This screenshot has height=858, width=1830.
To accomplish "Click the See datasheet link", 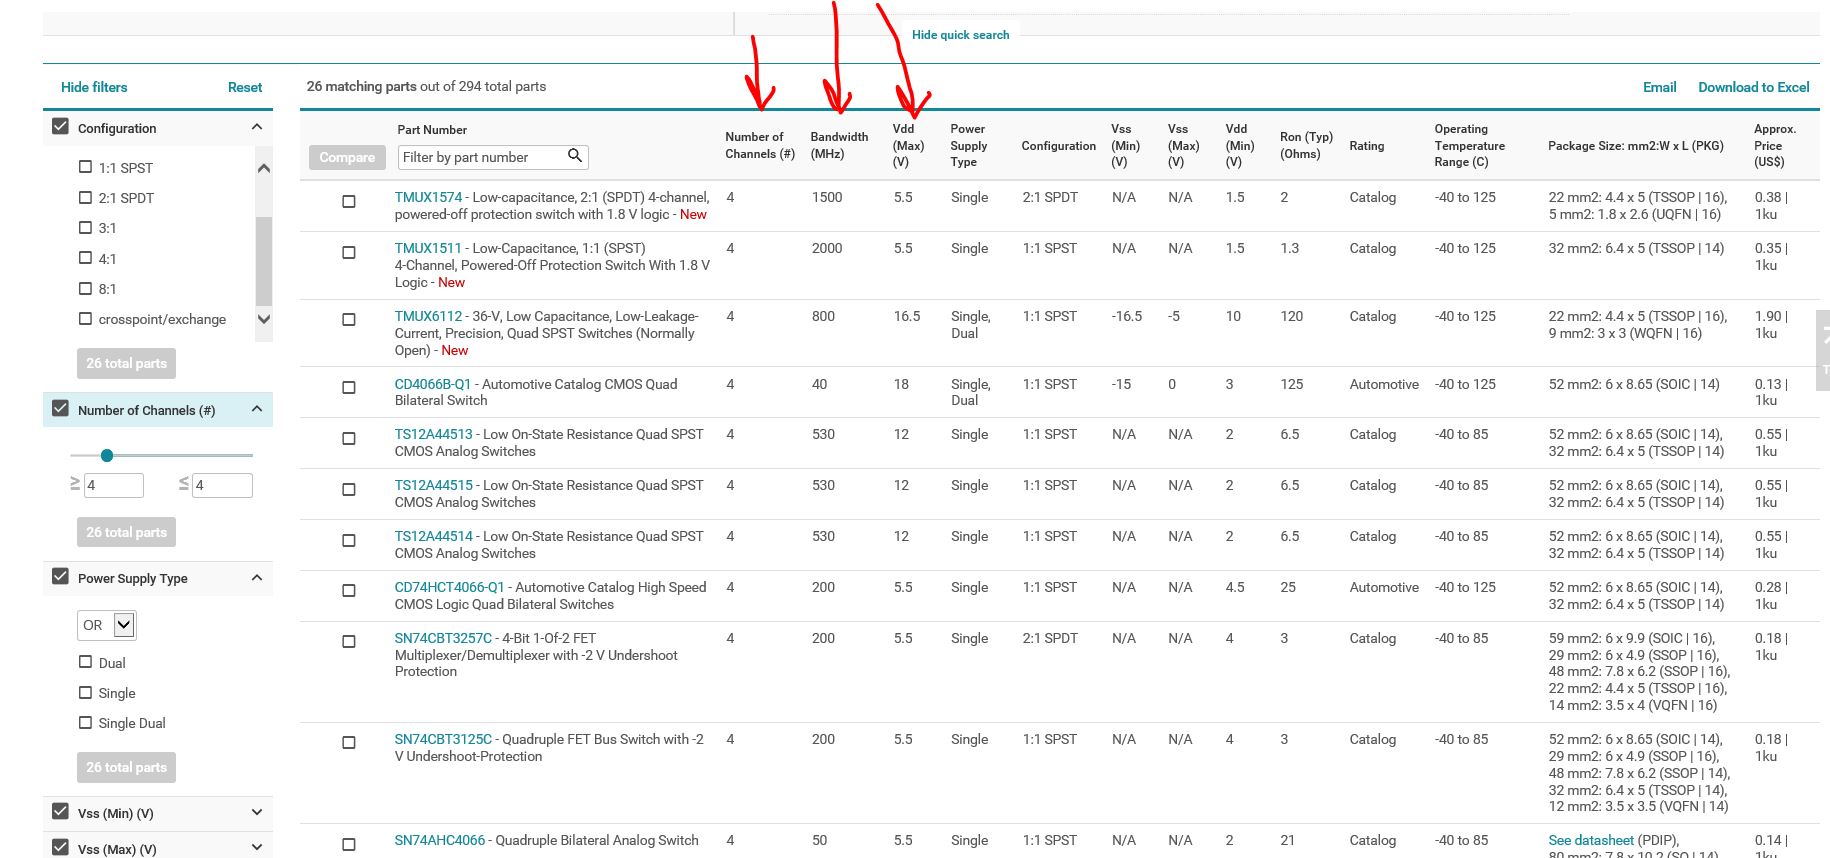I will (1591, 840).
